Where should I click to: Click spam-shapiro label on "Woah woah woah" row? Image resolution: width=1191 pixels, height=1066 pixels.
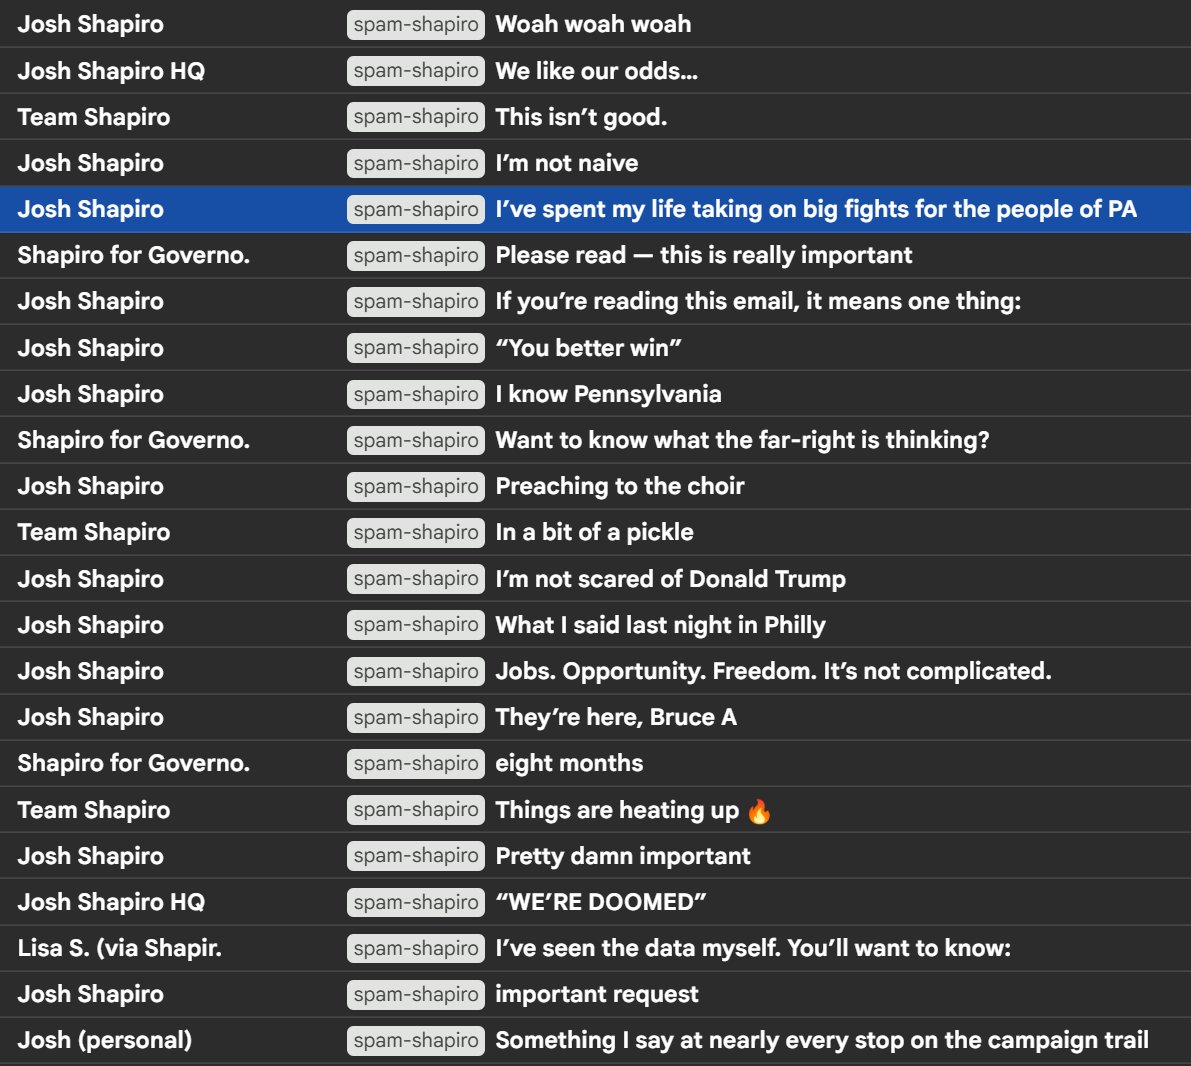[415, 24]
